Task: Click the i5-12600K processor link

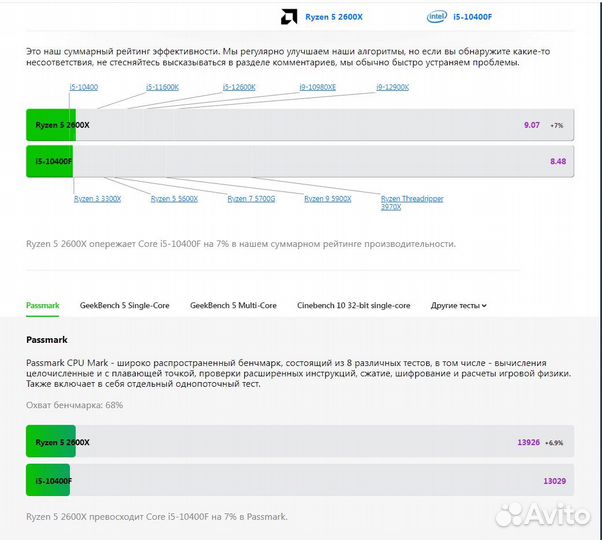Action: [239, 87]
